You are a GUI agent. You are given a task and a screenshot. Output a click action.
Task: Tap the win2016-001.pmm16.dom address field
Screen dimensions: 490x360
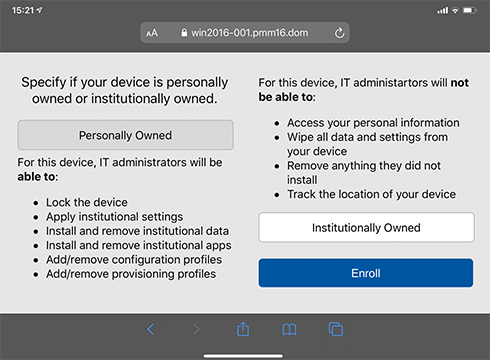(x=245, y=33)
